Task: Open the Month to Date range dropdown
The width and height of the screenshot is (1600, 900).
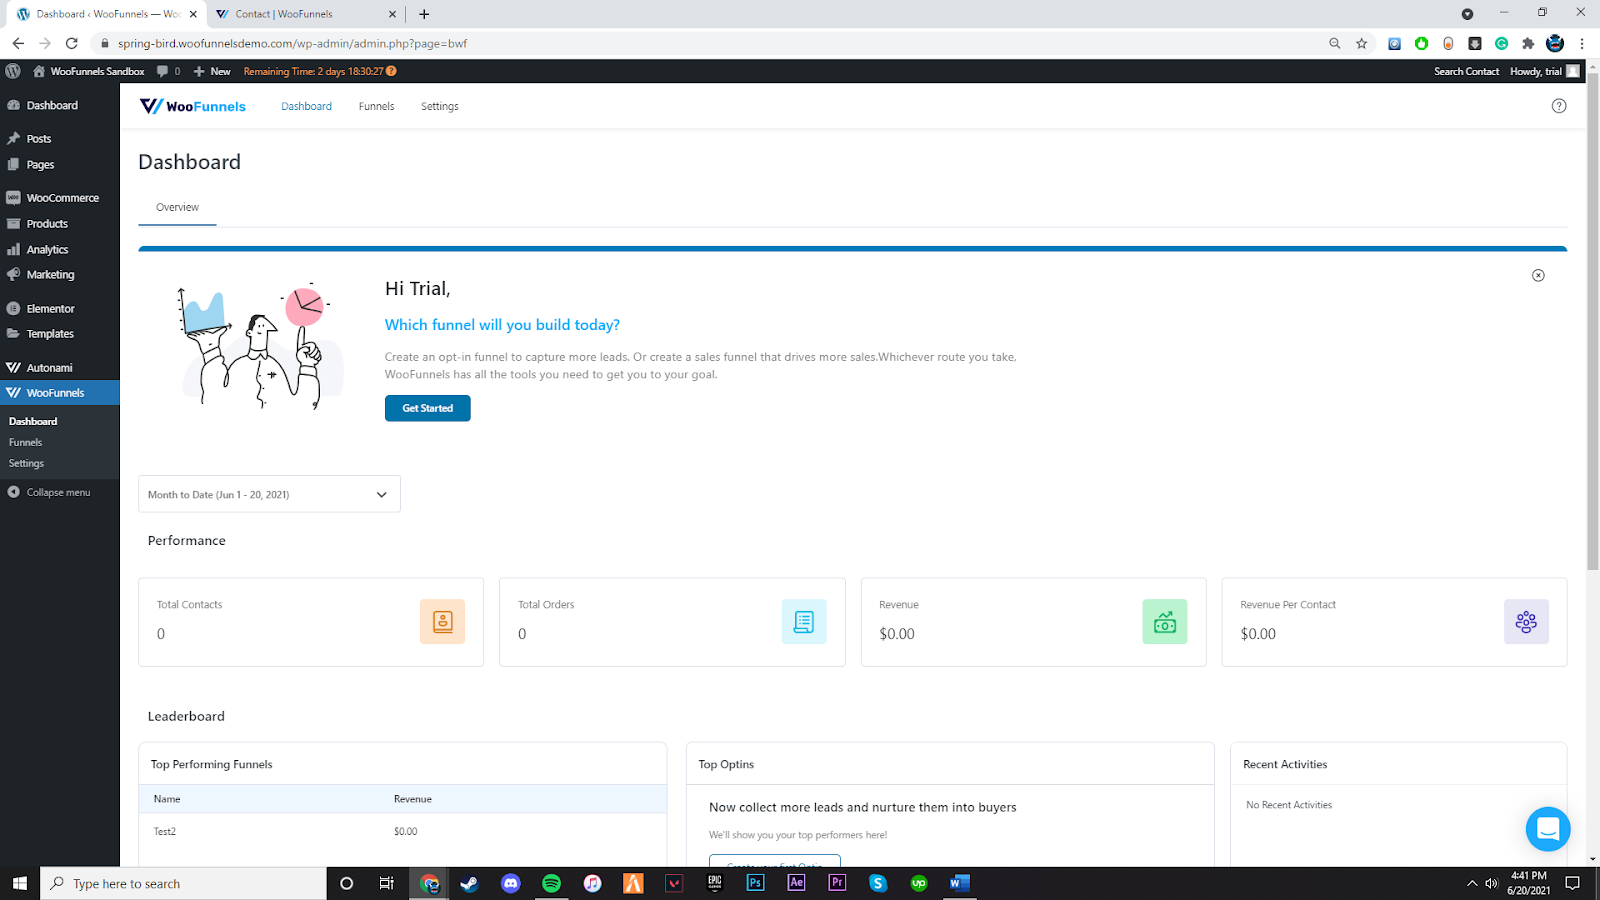Action: (269, 494)
